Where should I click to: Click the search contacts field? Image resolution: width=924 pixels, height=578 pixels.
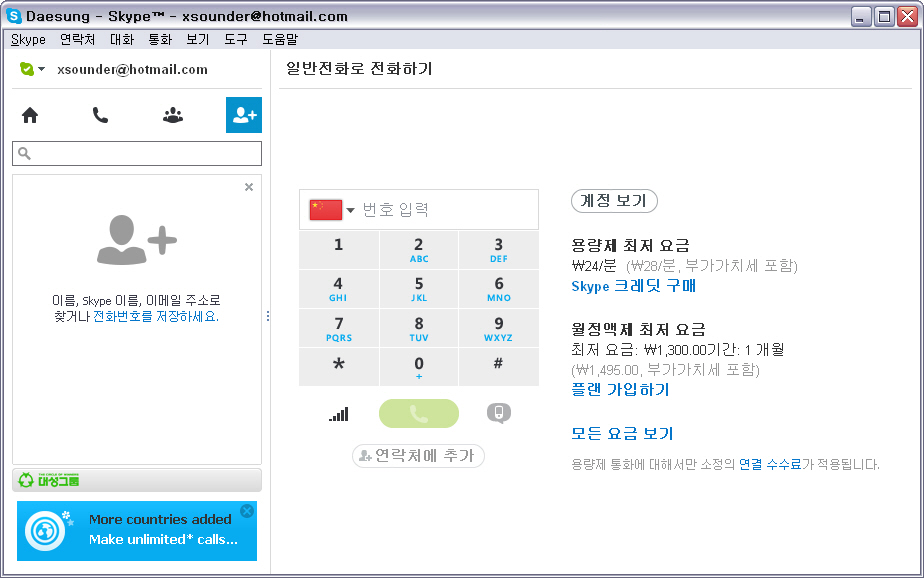137,154
